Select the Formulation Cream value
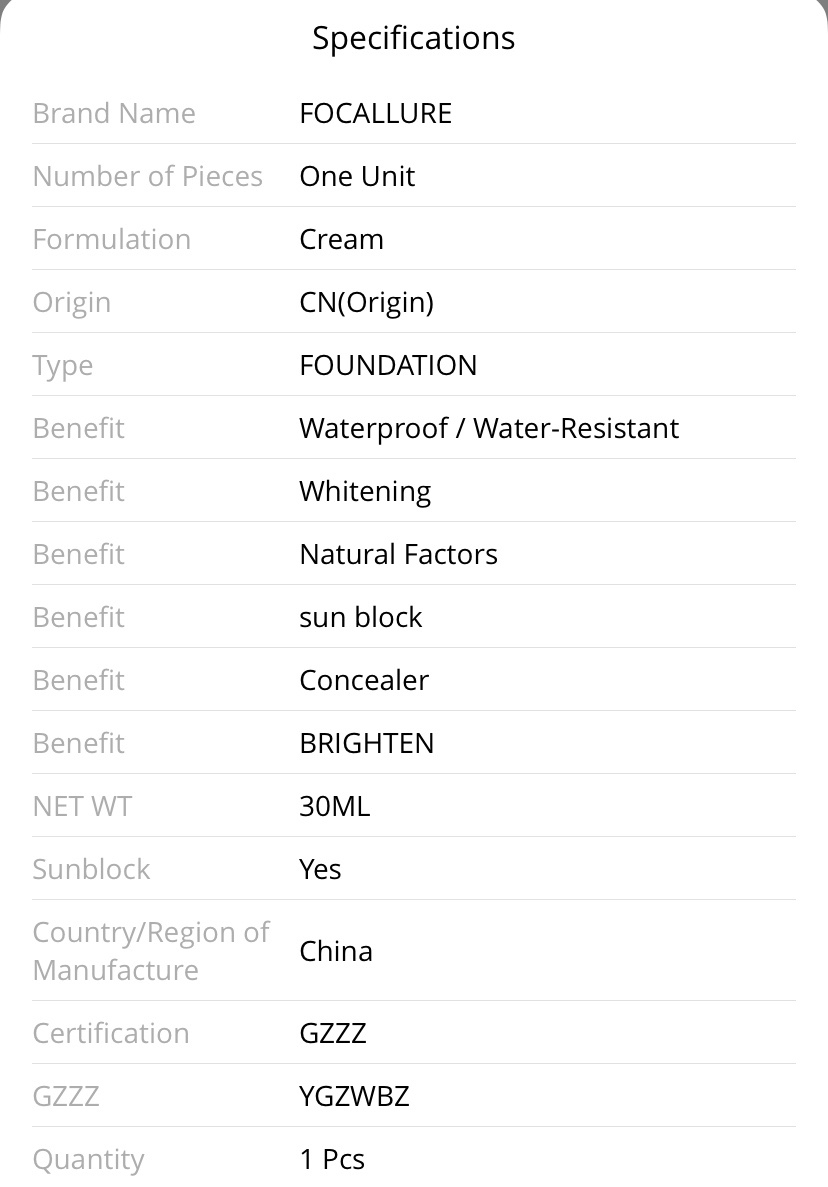 (341, 239)
